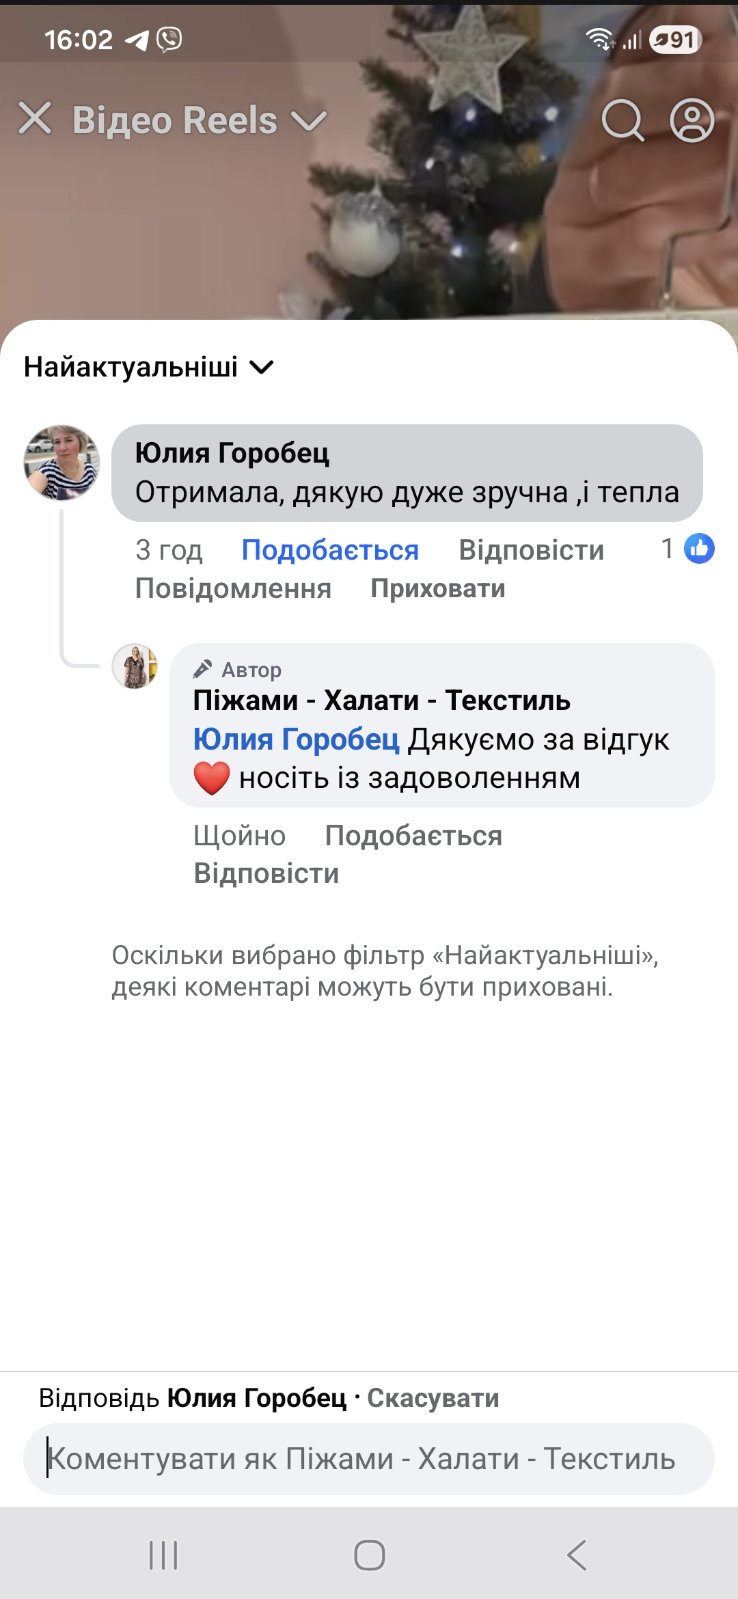738x1599 pixels.
Task: Tap the blue like reaction icon
Action: [x=699, y=548]
